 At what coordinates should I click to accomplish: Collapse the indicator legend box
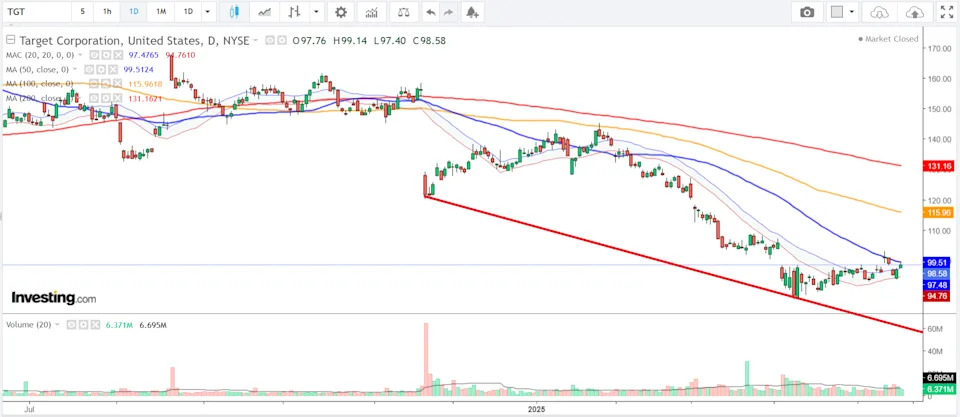click(10, 40)
